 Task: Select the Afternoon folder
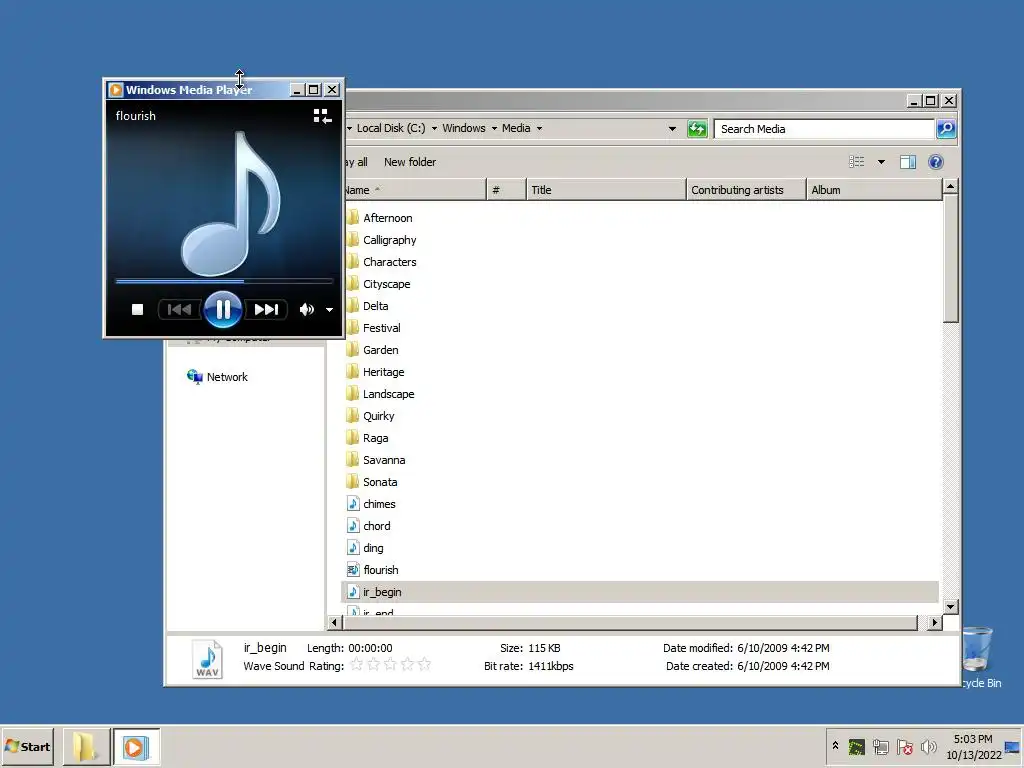point(387,218)
